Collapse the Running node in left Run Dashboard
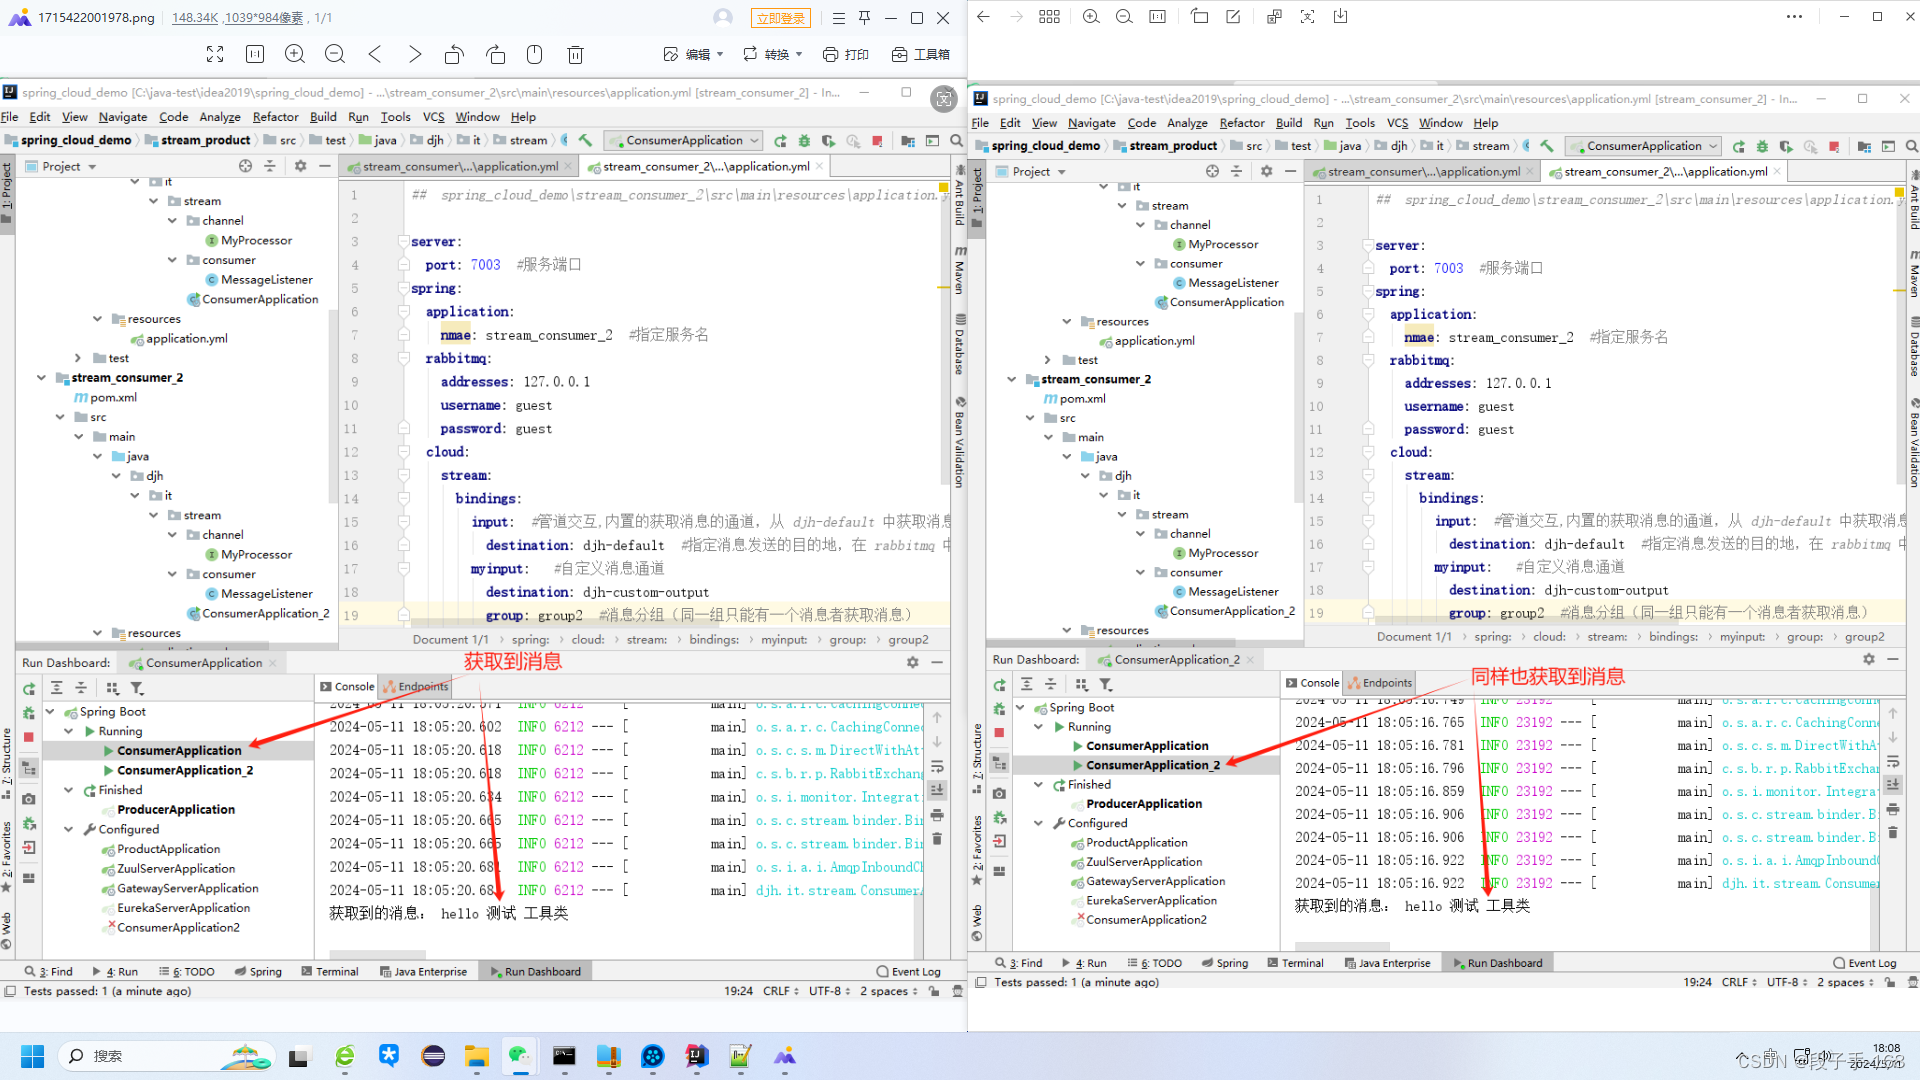This screenshot has height=1080, width=1920. tap(68, 731)
